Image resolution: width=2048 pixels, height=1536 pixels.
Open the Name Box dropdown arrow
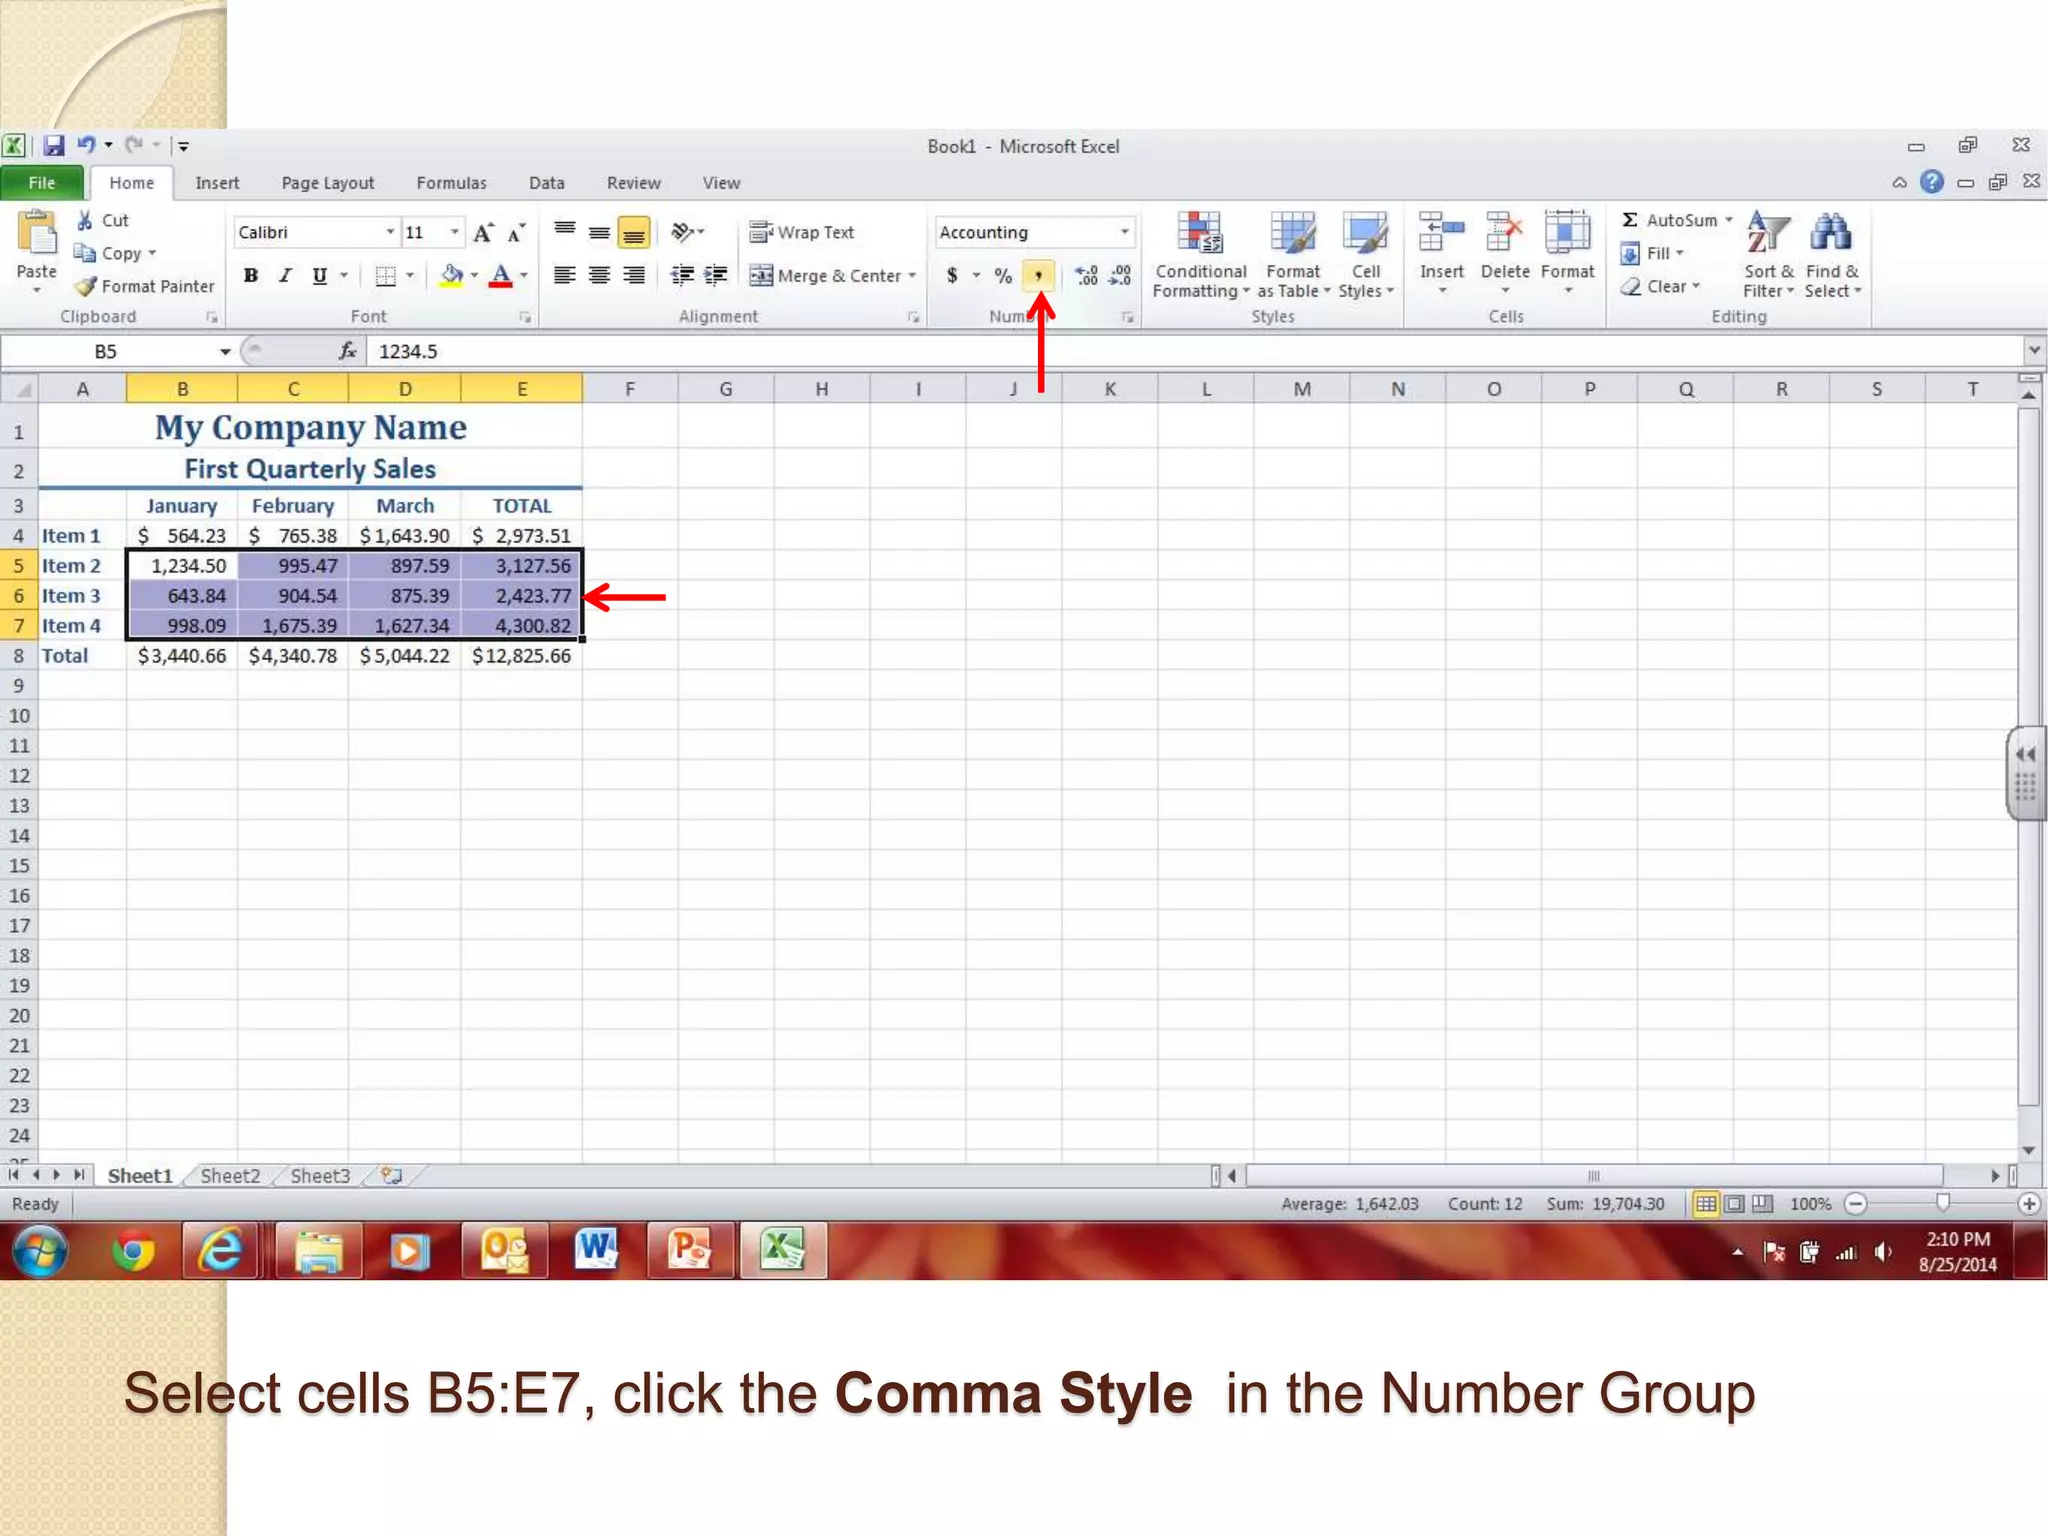pyautogui.click(x=225, y=351)
